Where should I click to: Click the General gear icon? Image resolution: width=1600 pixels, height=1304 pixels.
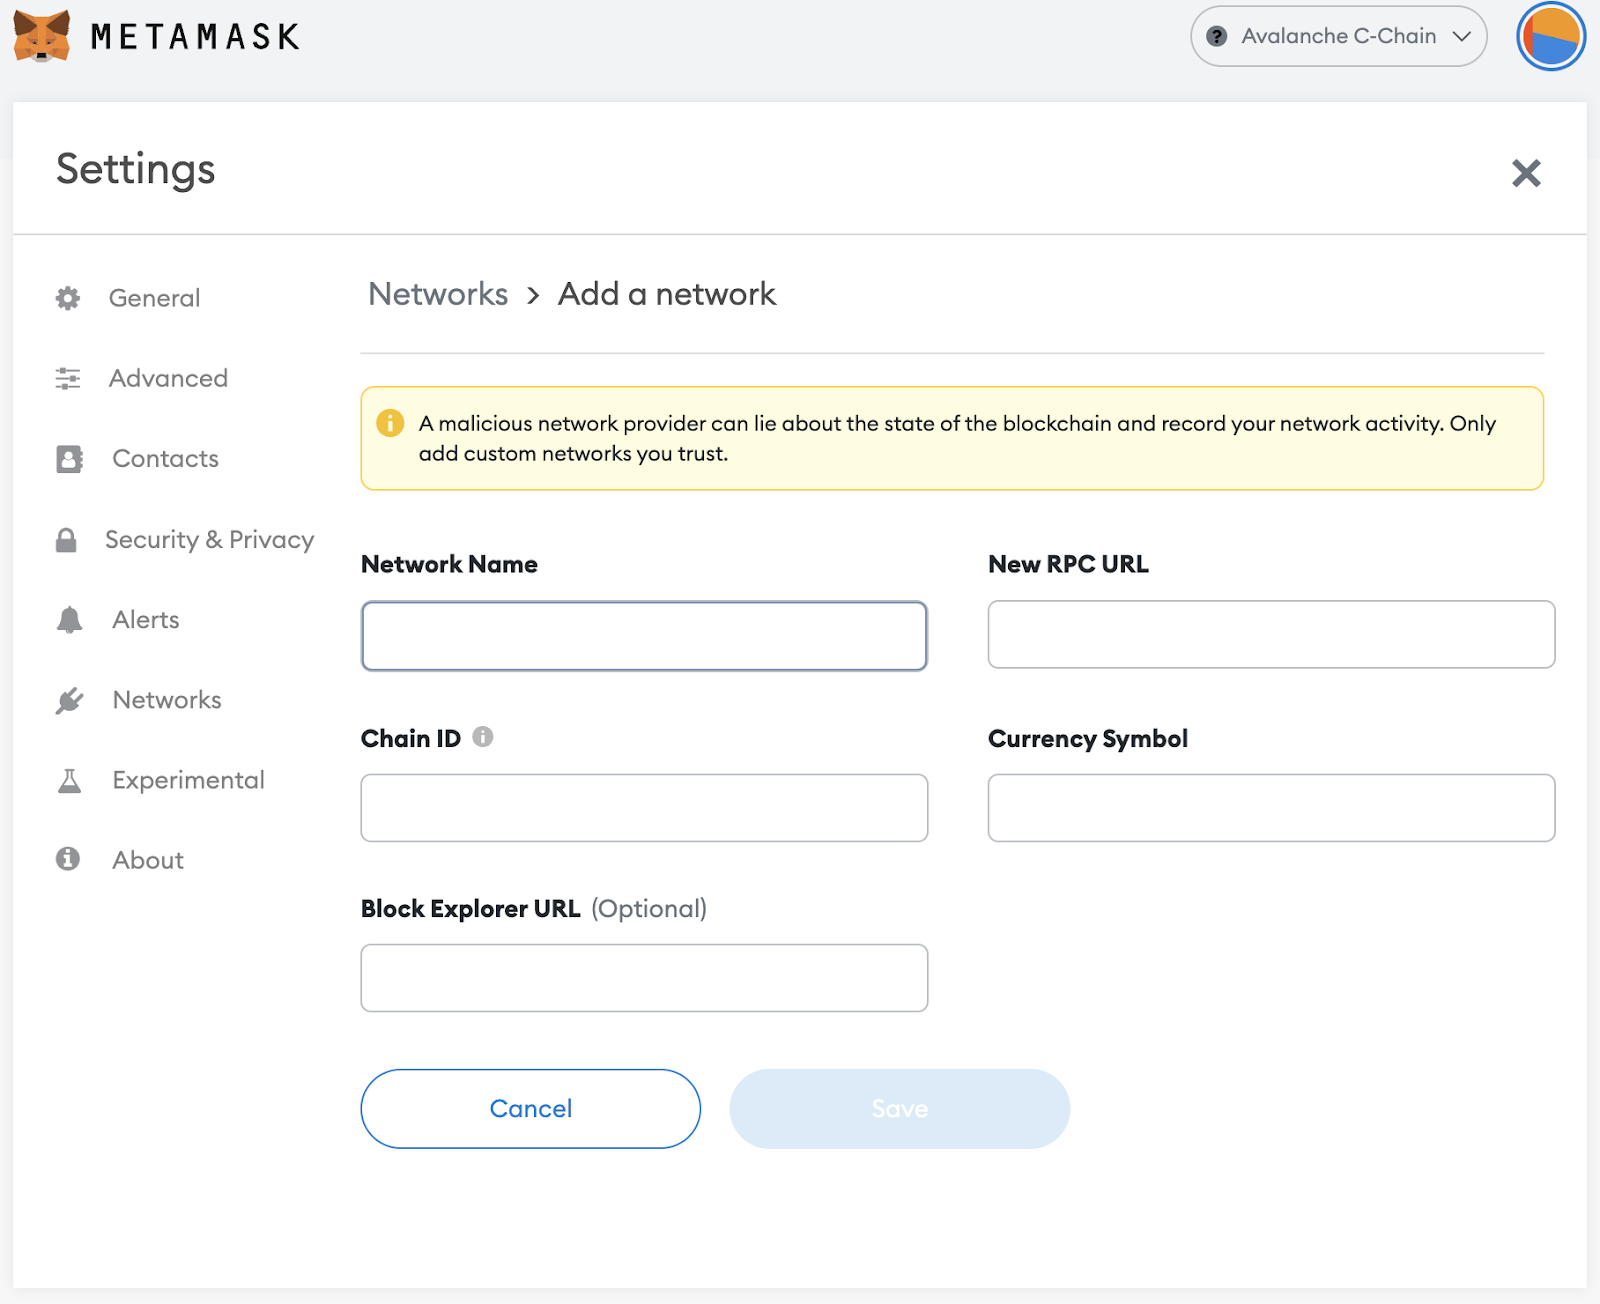(x=68, y=298)
